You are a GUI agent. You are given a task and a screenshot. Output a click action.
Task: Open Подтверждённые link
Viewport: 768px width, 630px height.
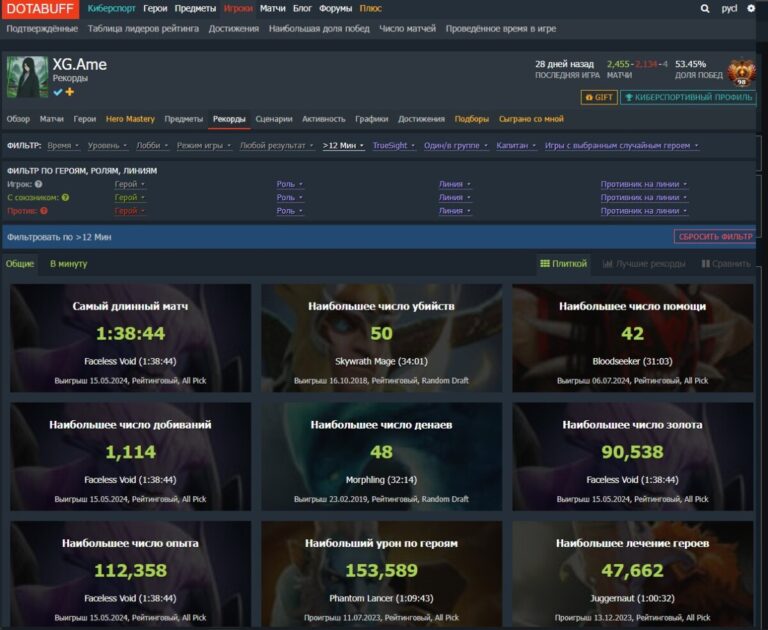tap(42, 28)
